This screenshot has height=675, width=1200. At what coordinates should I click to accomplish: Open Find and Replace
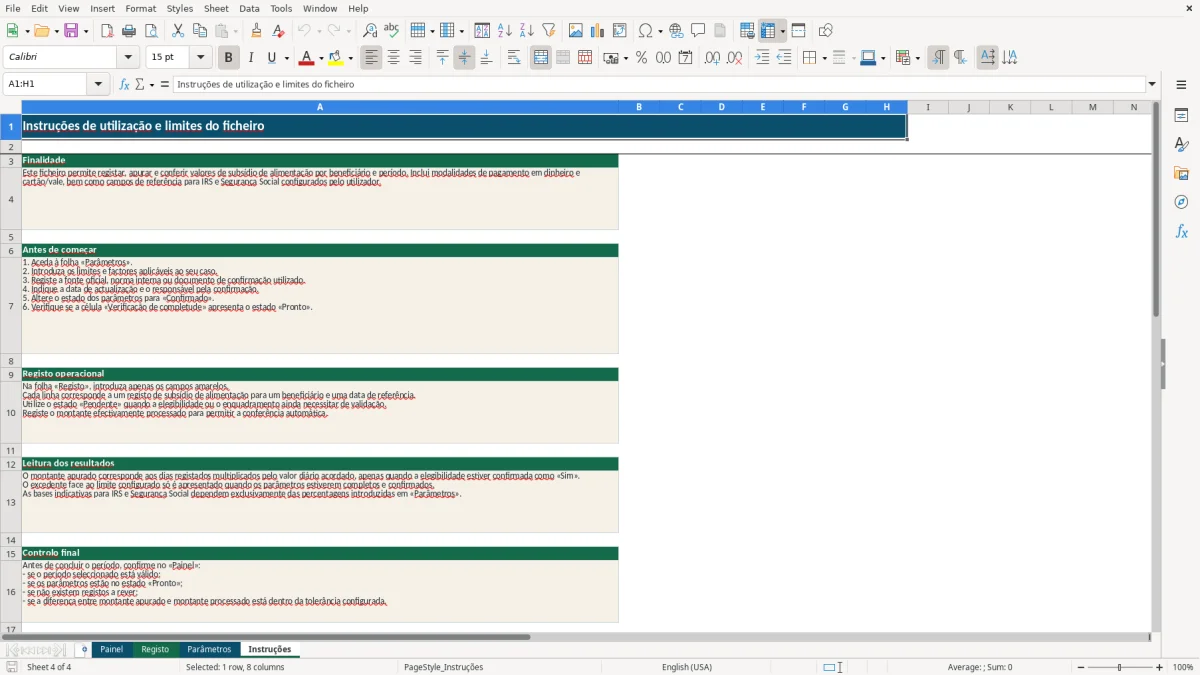370,31
